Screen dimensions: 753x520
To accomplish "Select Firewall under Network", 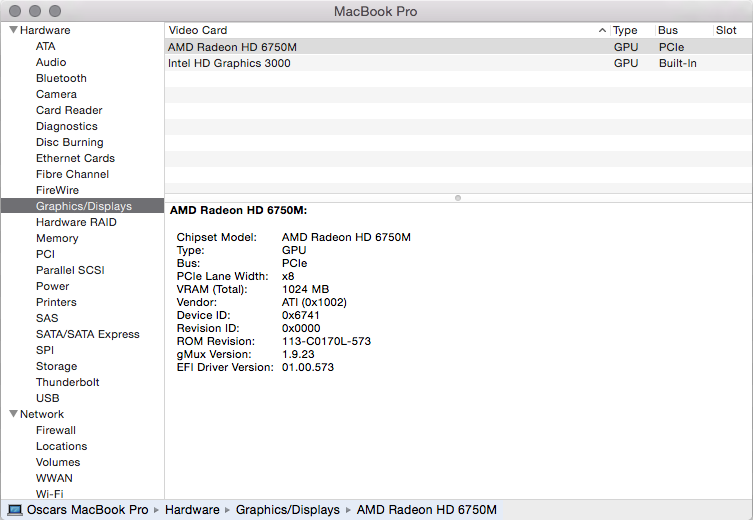I will [56, 430].
